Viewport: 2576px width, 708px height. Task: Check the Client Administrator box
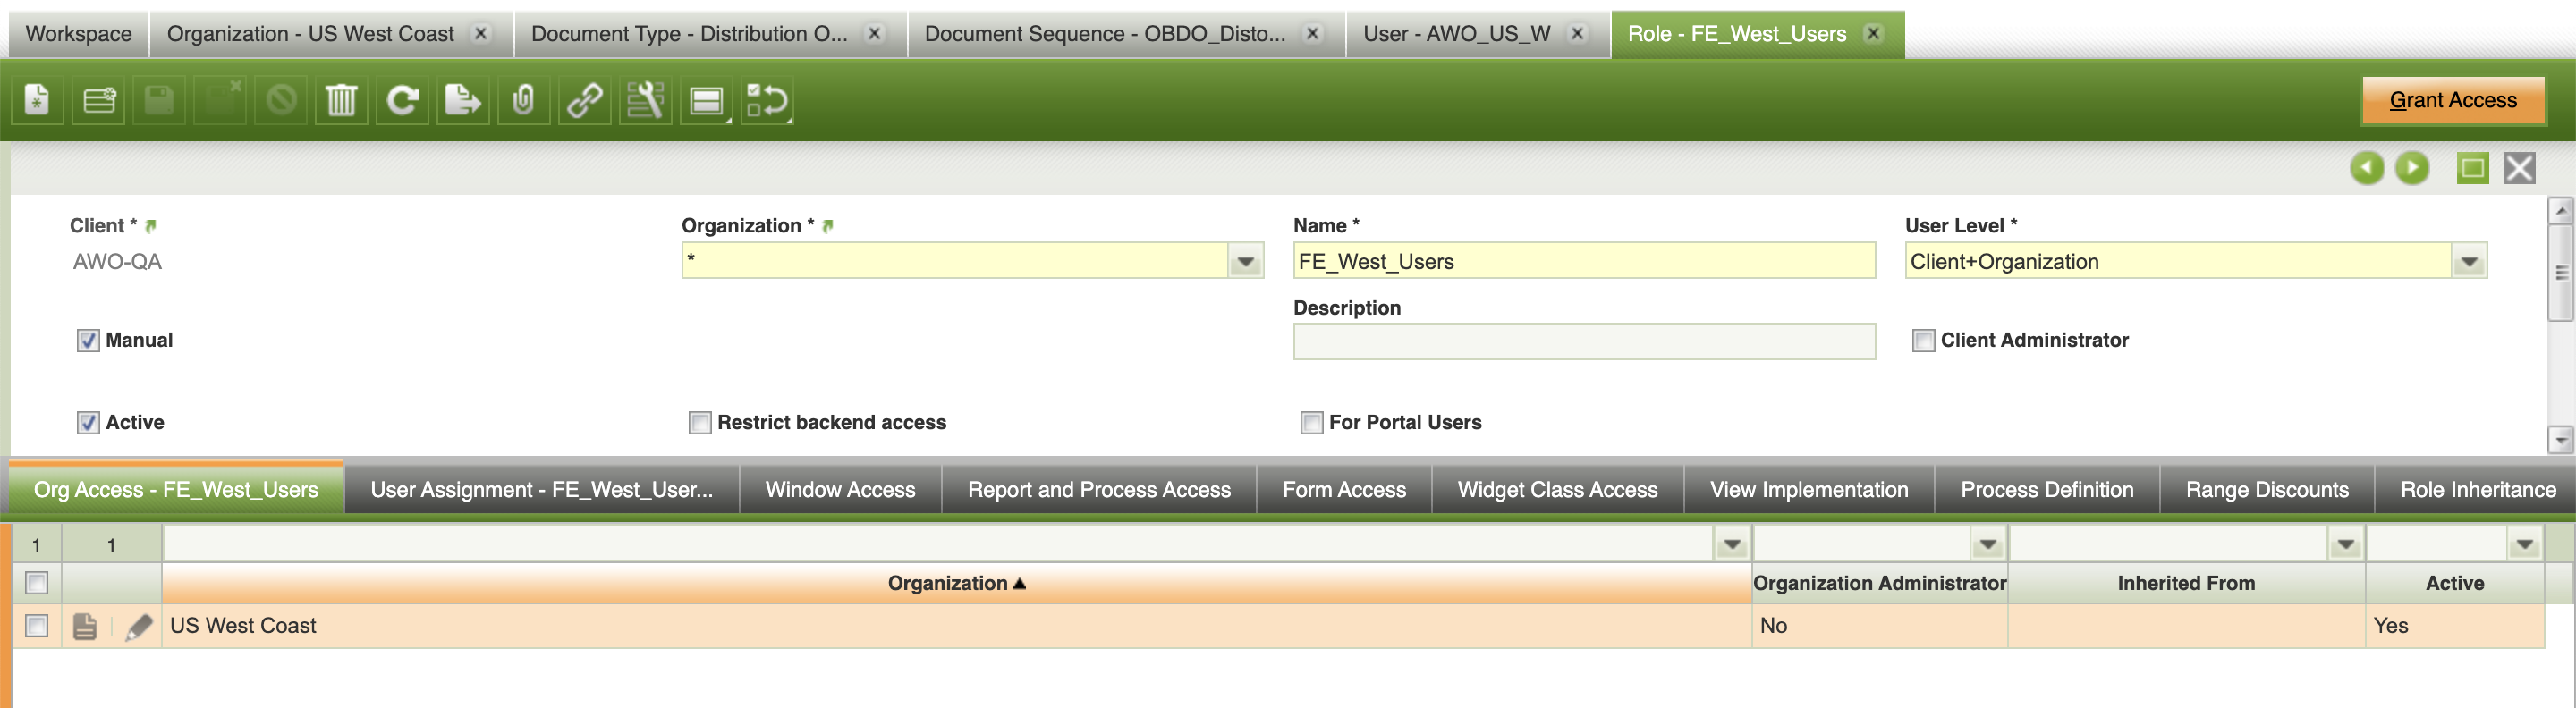pyautogui.click(x=1923, y=341)
